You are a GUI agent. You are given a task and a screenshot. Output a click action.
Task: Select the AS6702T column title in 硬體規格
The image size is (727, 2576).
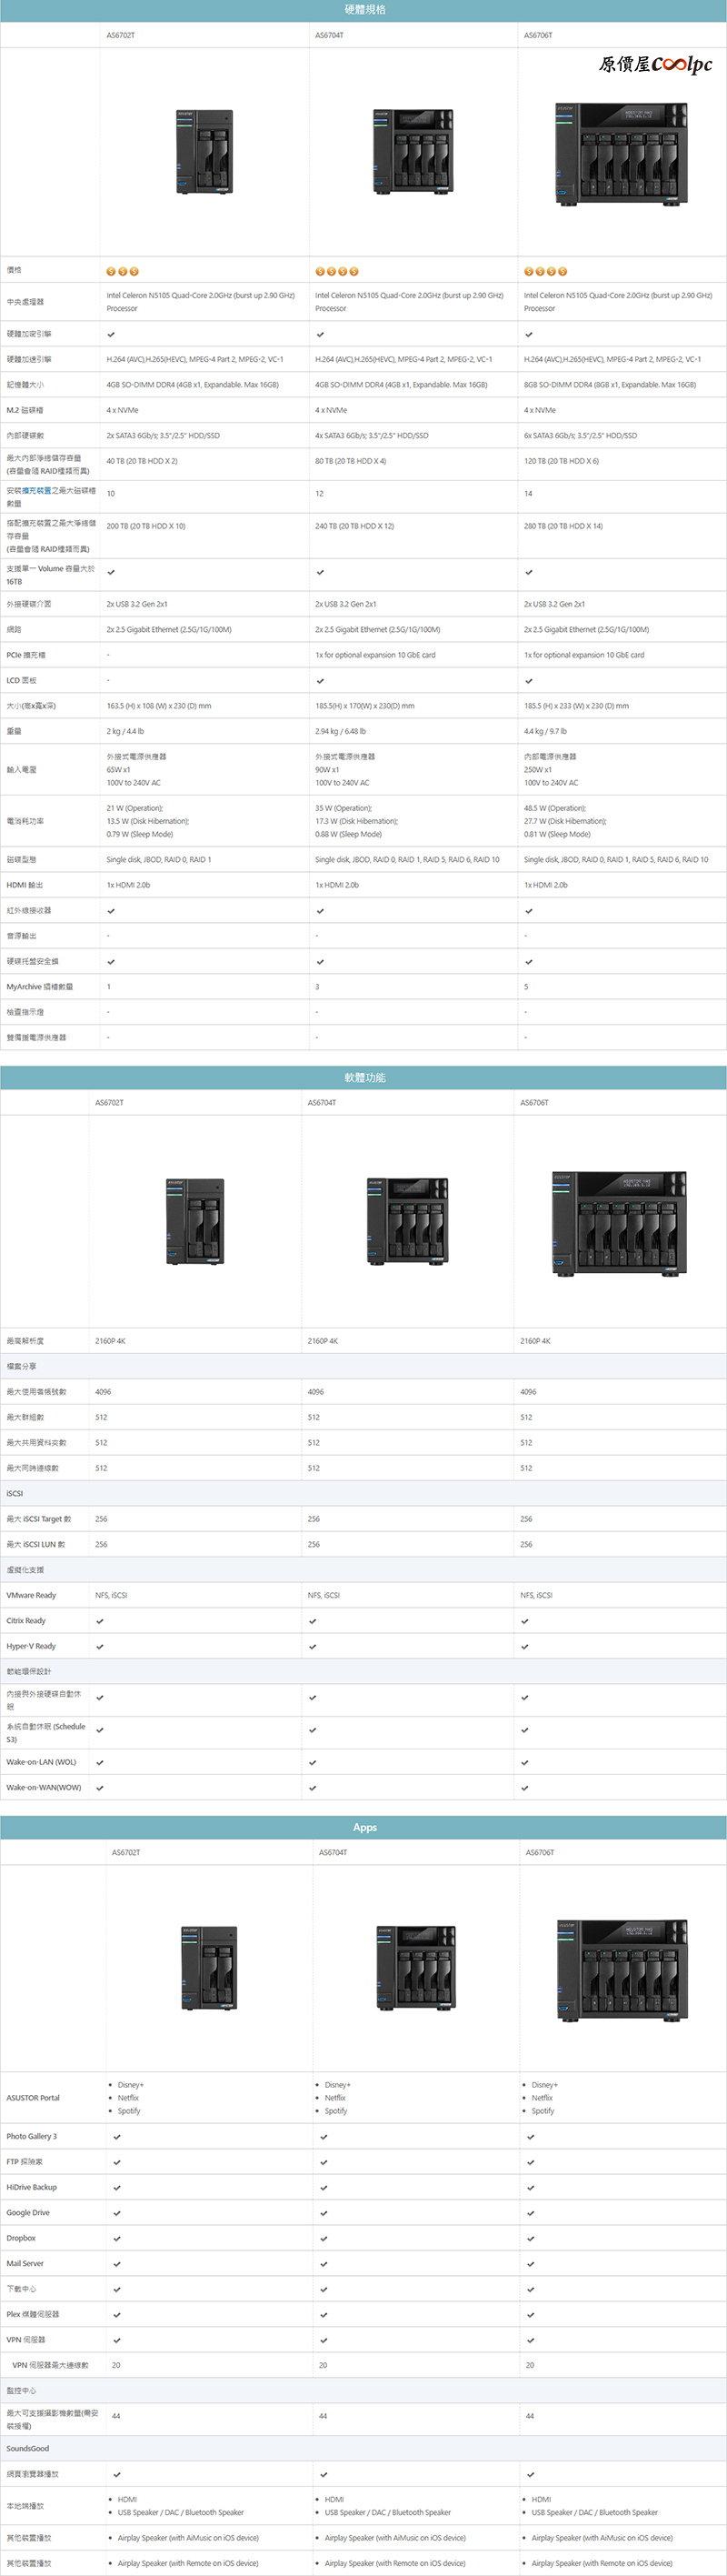click(121, 35)
